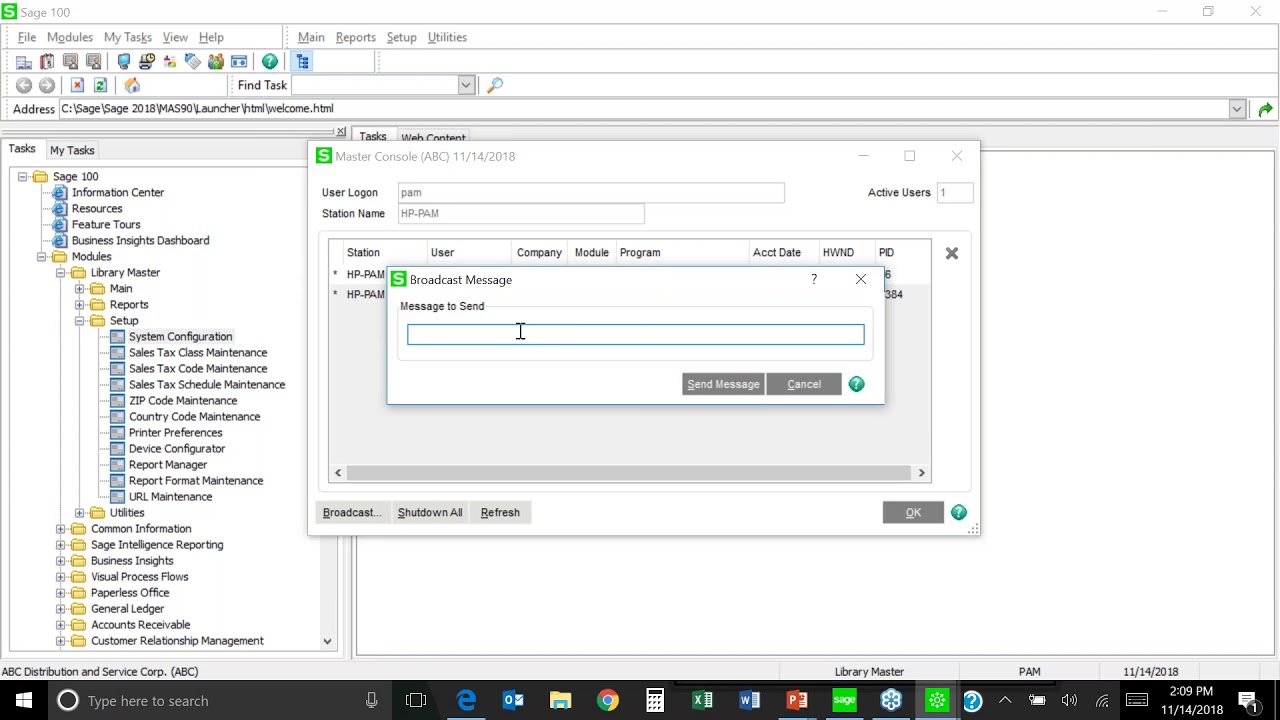The image size is (1280, 720).
Task: Expand the Utilities folder in tree
Action: (x=80, y=513)
